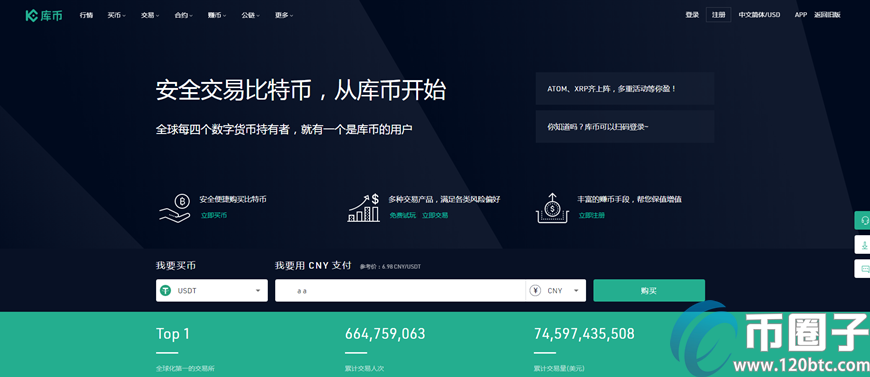Open the 行情 market menu item

click(86, 16)
